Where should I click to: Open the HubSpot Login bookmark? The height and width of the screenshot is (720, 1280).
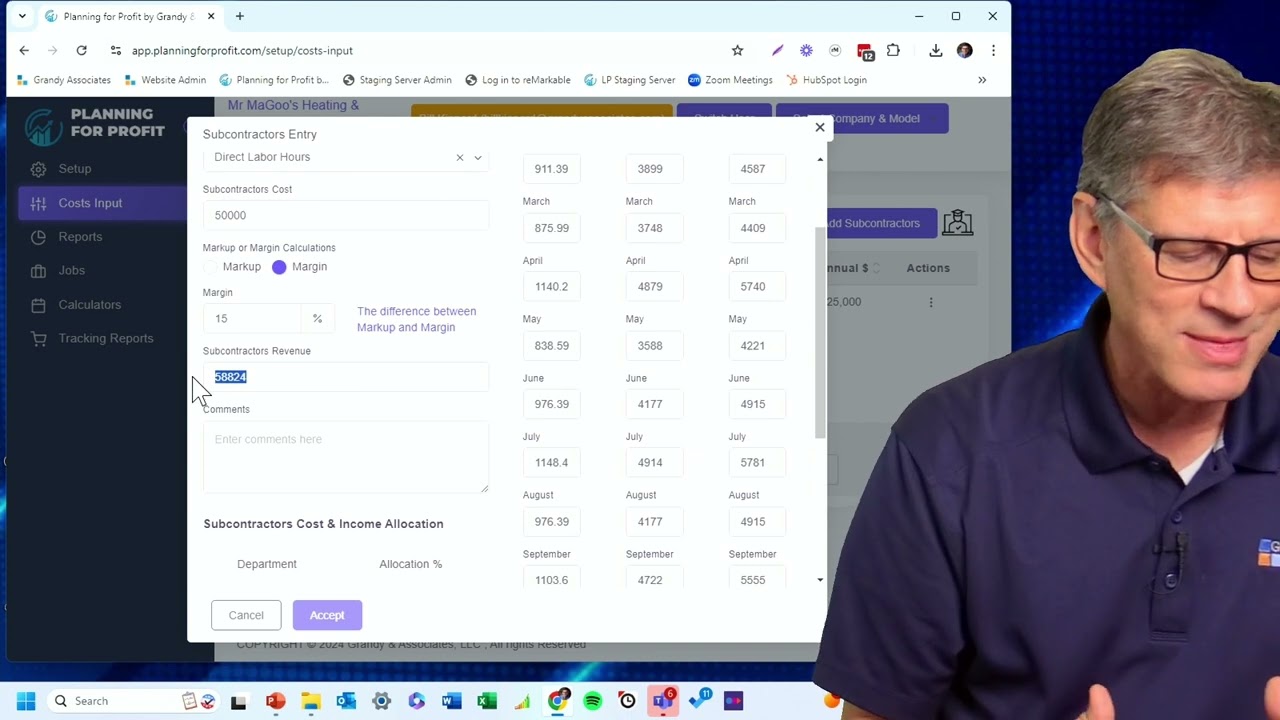click(826, 80)
